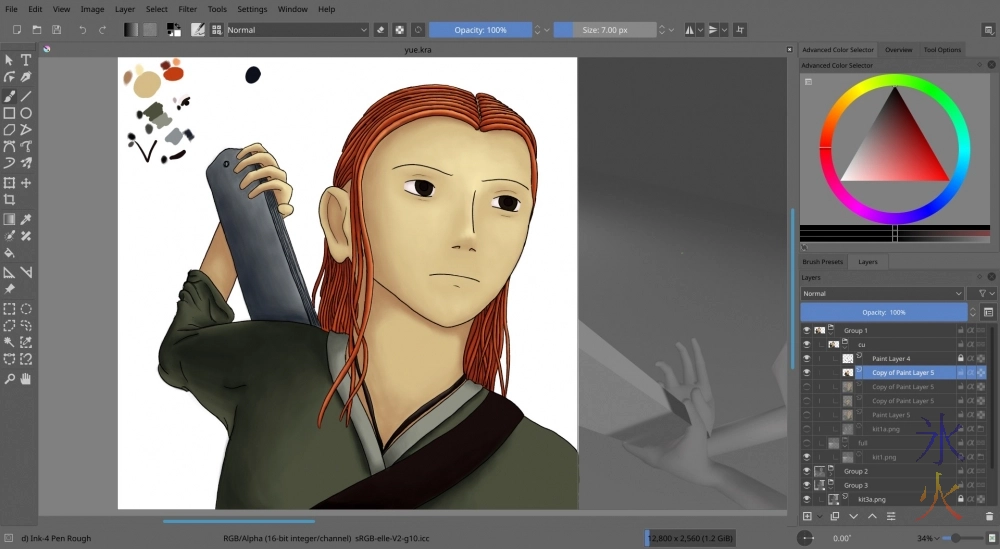Image resolution: width=1000 pixels, height=549 pixels.
Task: Switch to the Brush Presets tab
Action: point(823,262)
